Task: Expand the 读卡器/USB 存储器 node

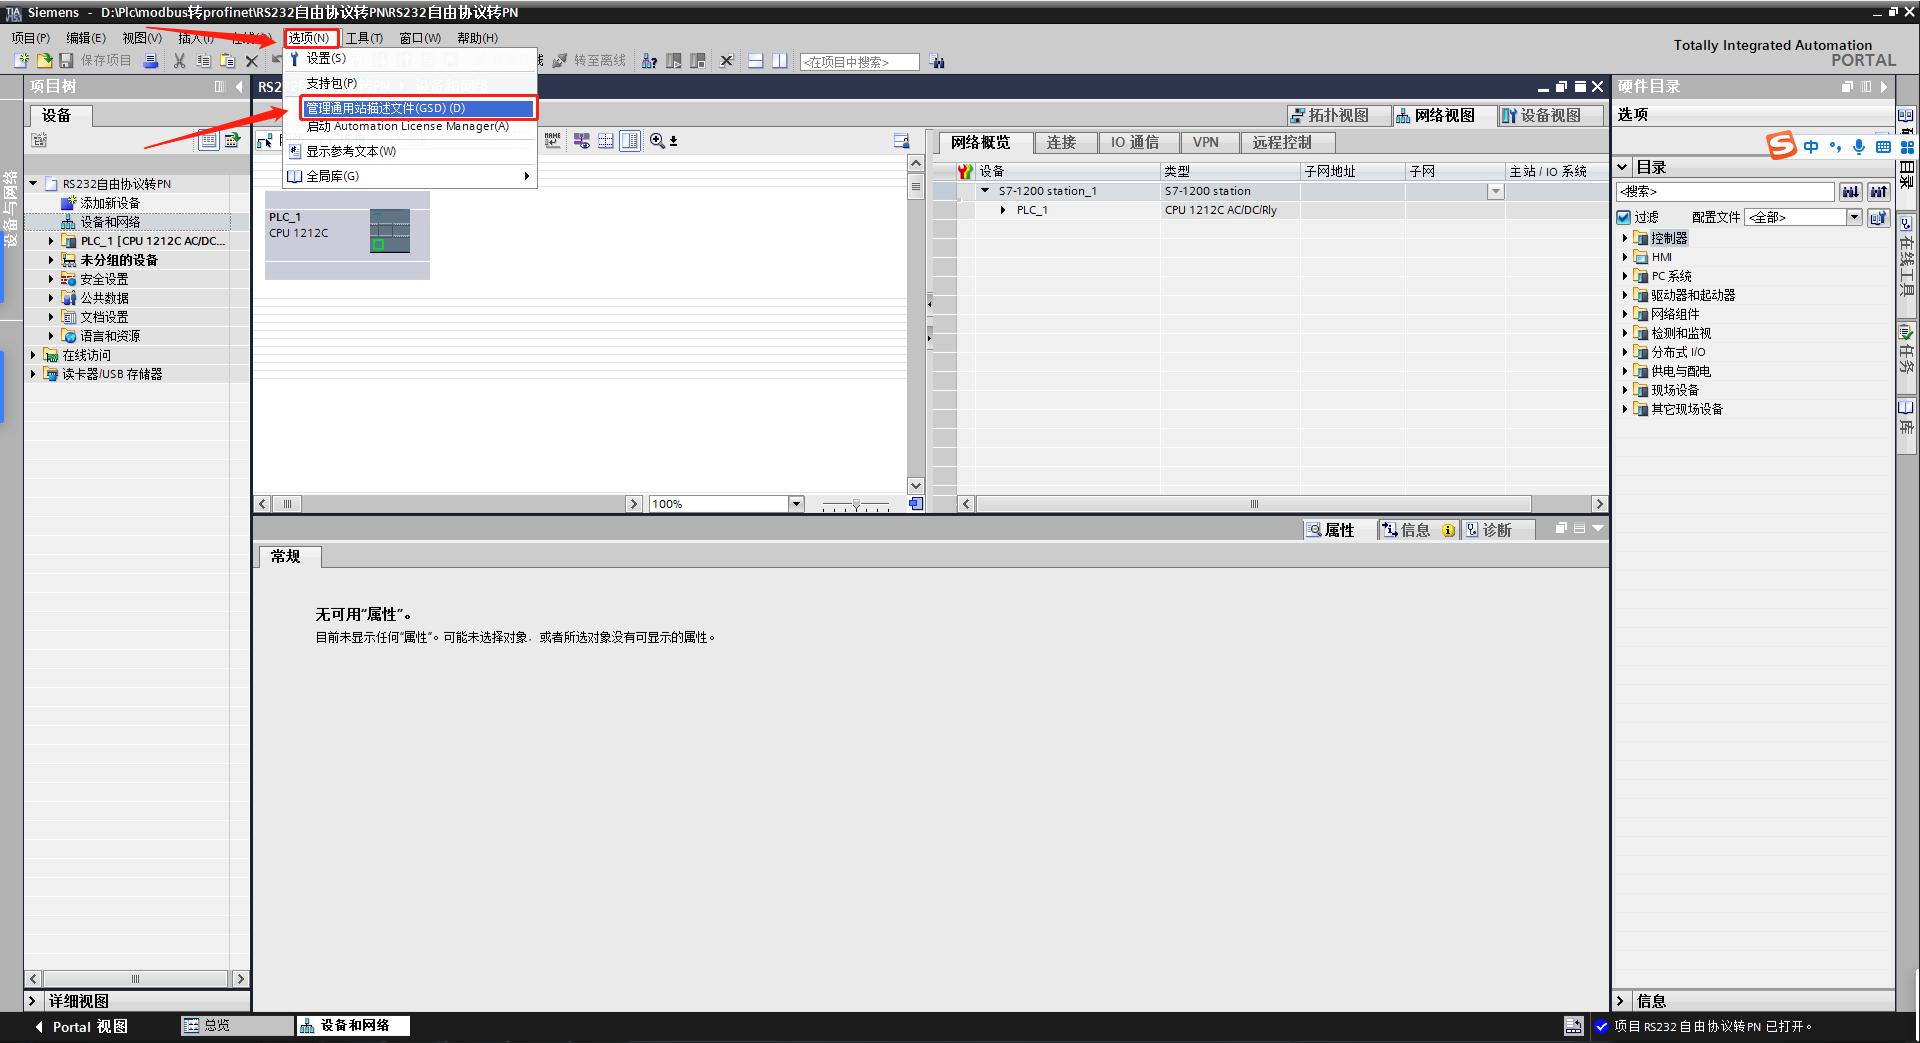Action: pyautogui.click(x=33, y=374)
